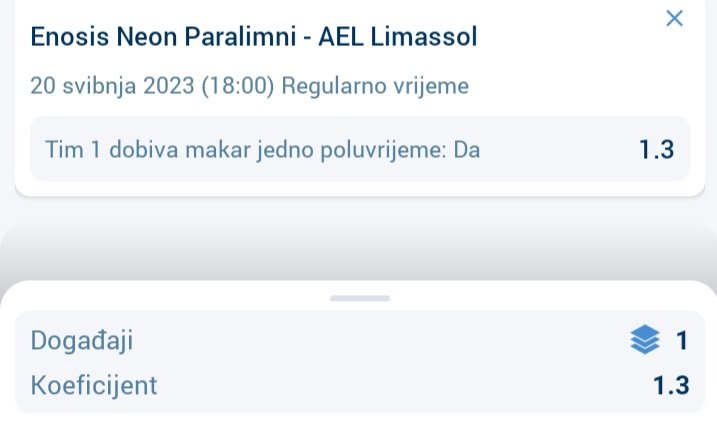The height and width of the screenshot is (431, 717).
Task: Click the 'AEL Limassol' team name
Action: pos(398,37)
